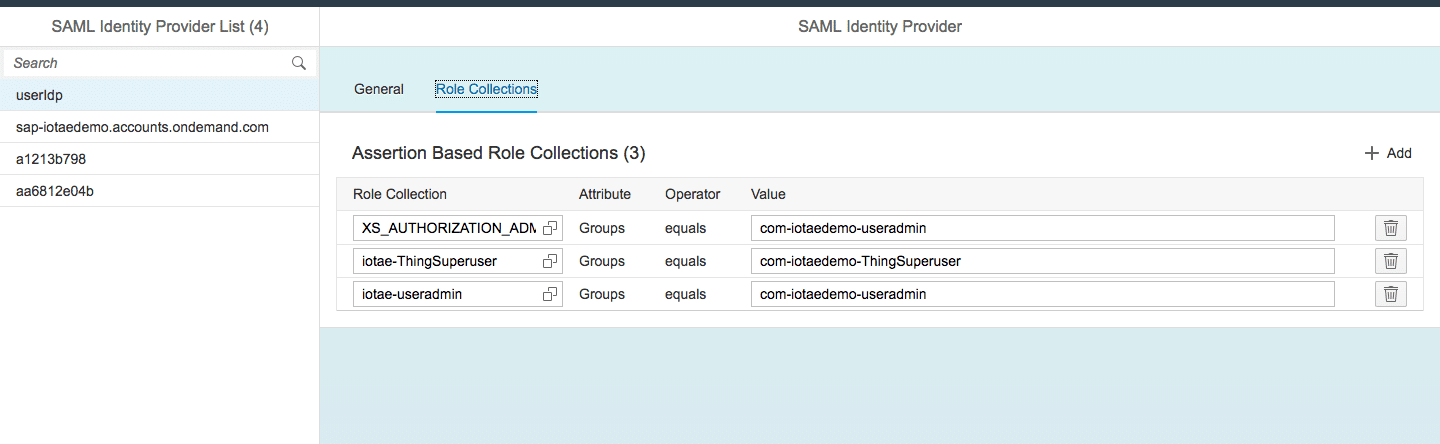Click the plus icon to add mapping

coord(1371,153)
